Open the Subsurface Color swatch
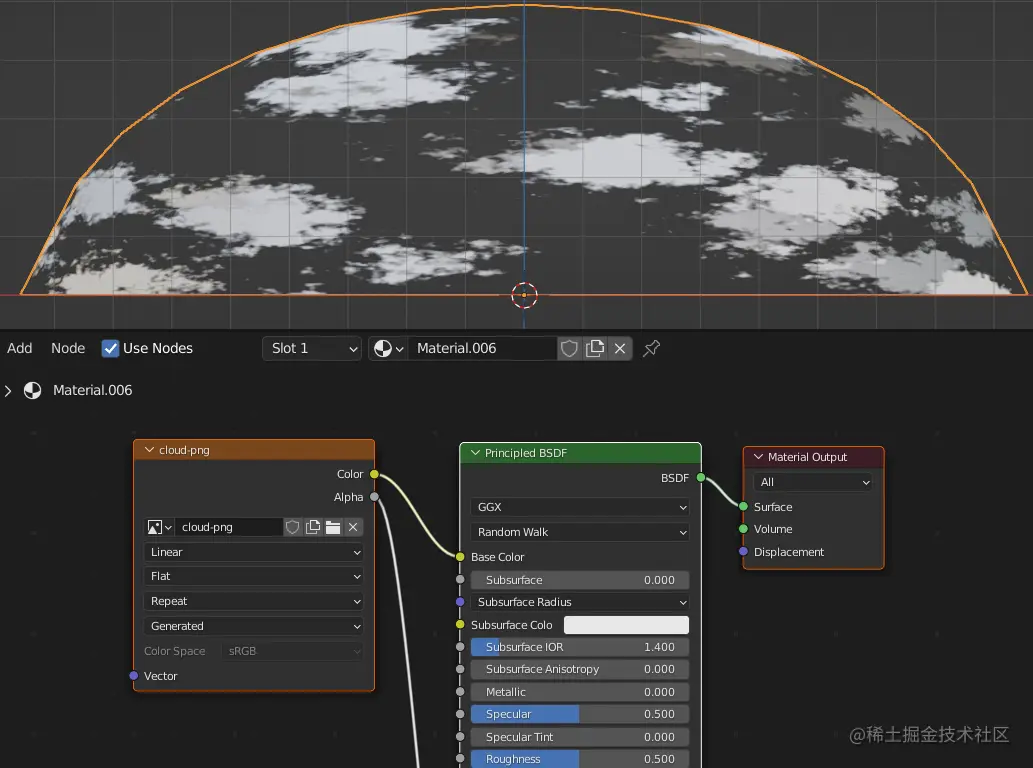 626,625
